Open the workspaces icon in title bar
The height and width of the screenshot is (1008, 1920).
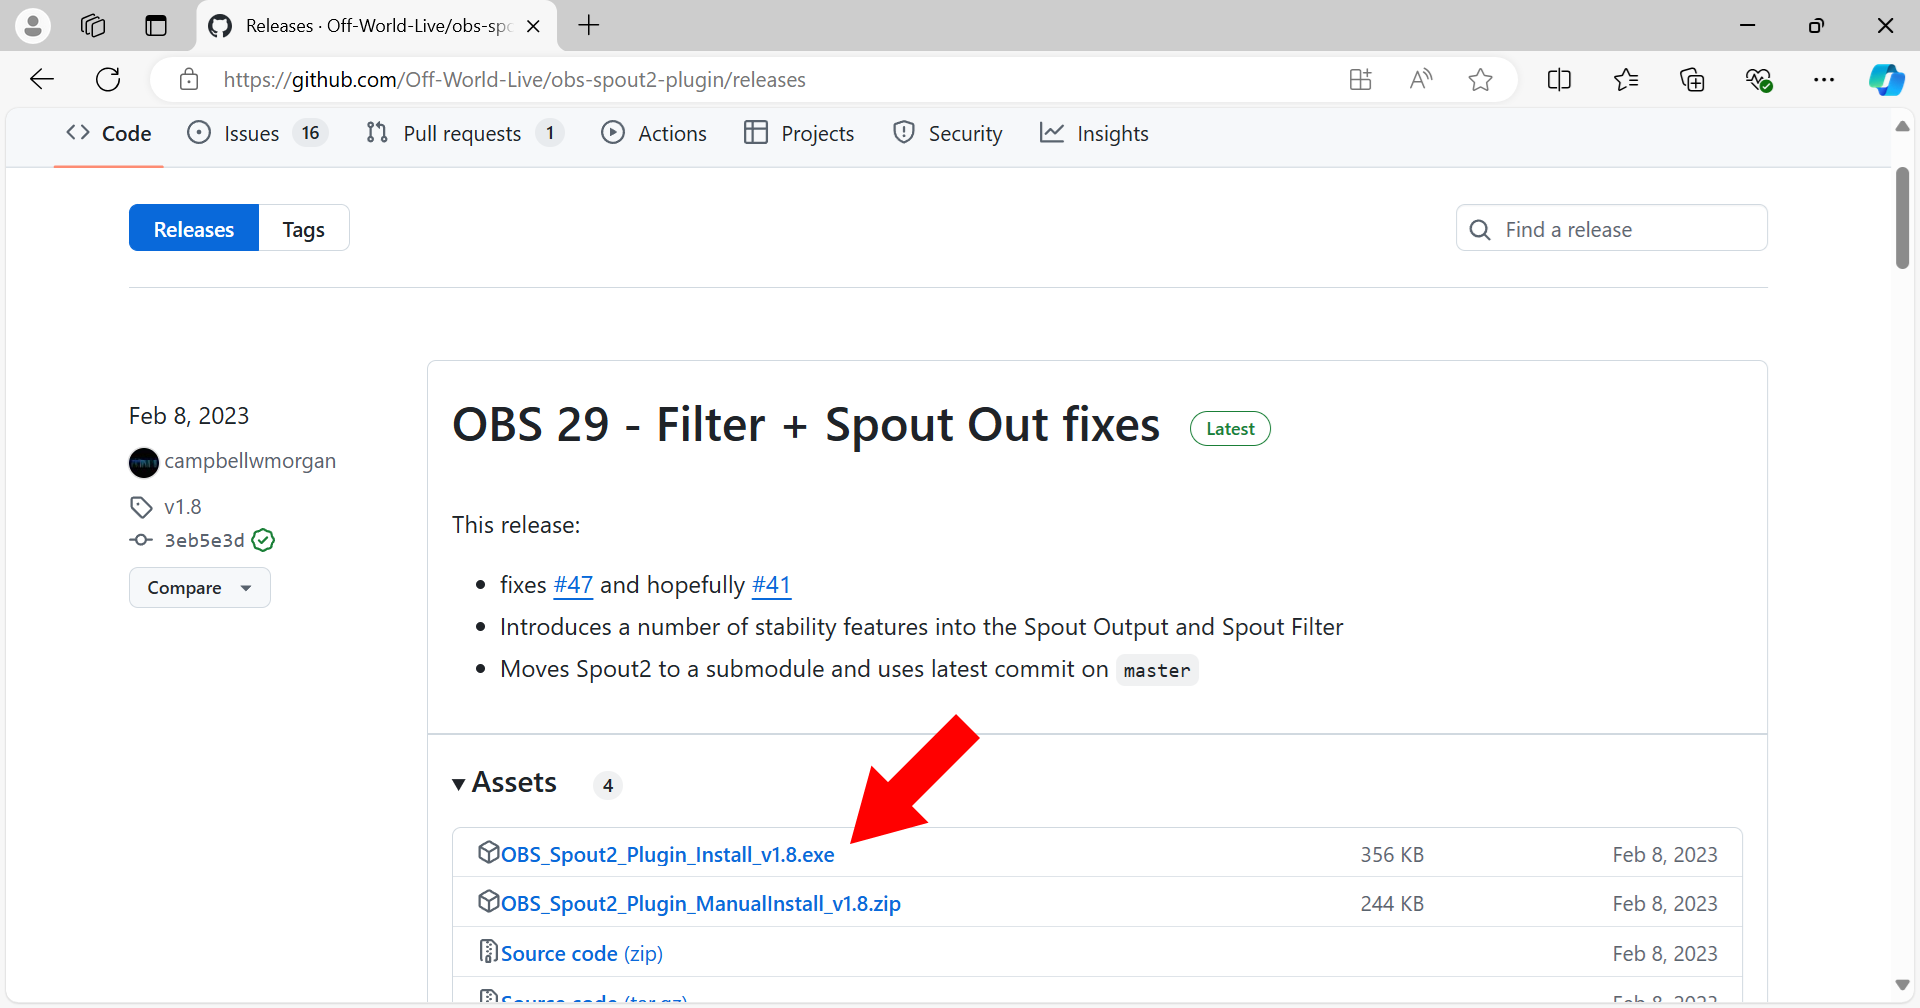coord(93,26)
